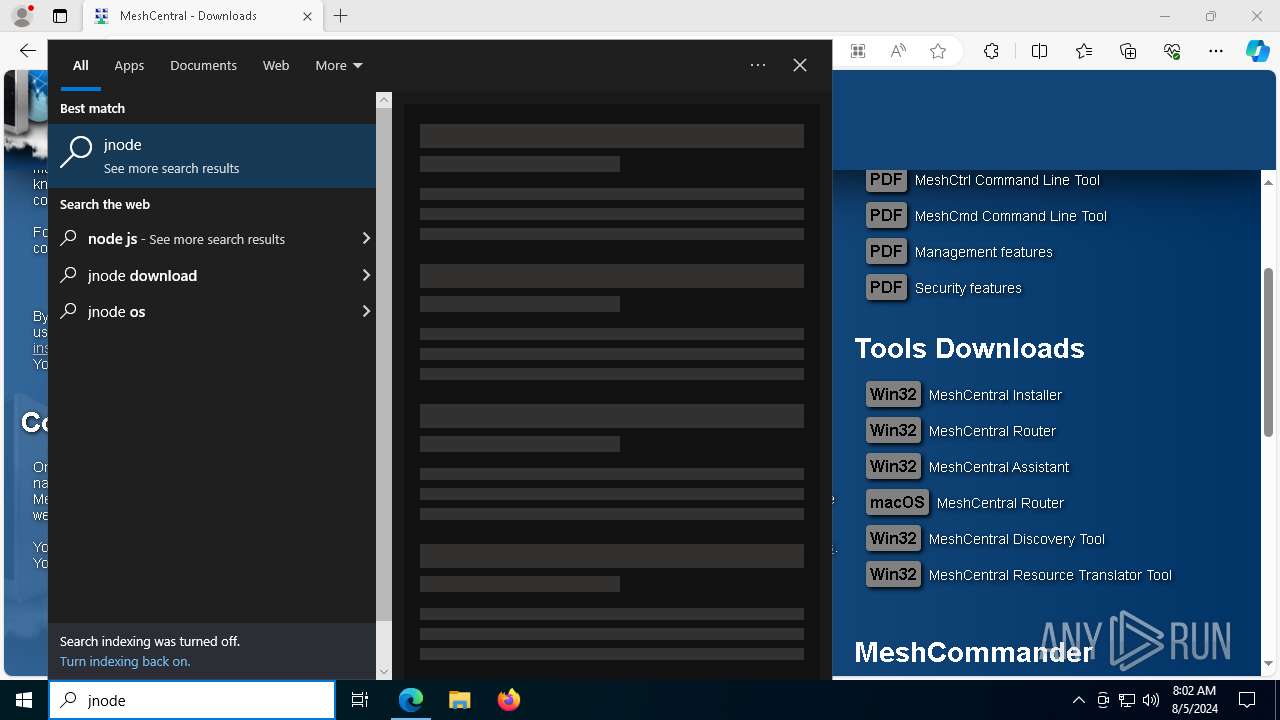Open Task View on the taskbar
The image size is (1280, 720).
point(360,700)
